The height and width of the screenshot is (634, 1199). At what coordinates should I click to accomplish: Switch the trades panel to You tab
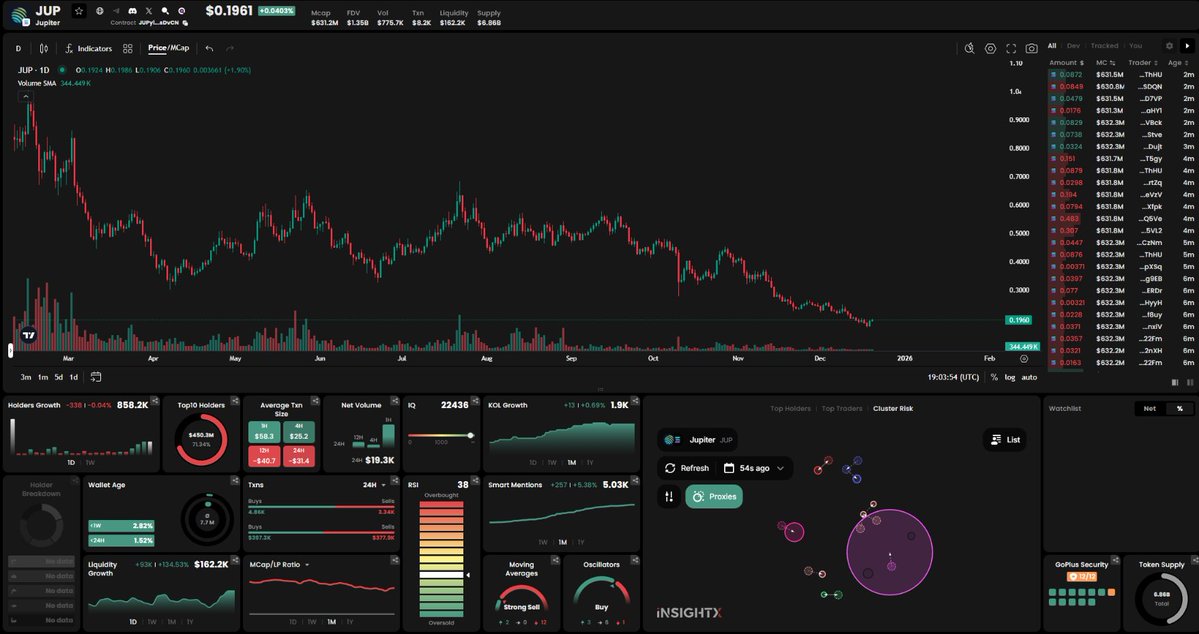click(1136, 46)
